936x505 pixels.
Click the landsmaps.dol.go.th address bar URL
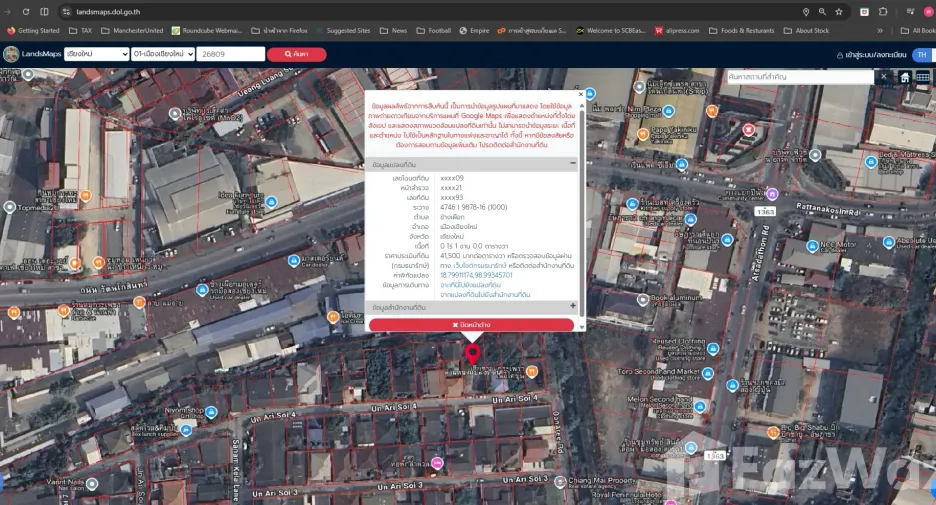coord(108,11)
